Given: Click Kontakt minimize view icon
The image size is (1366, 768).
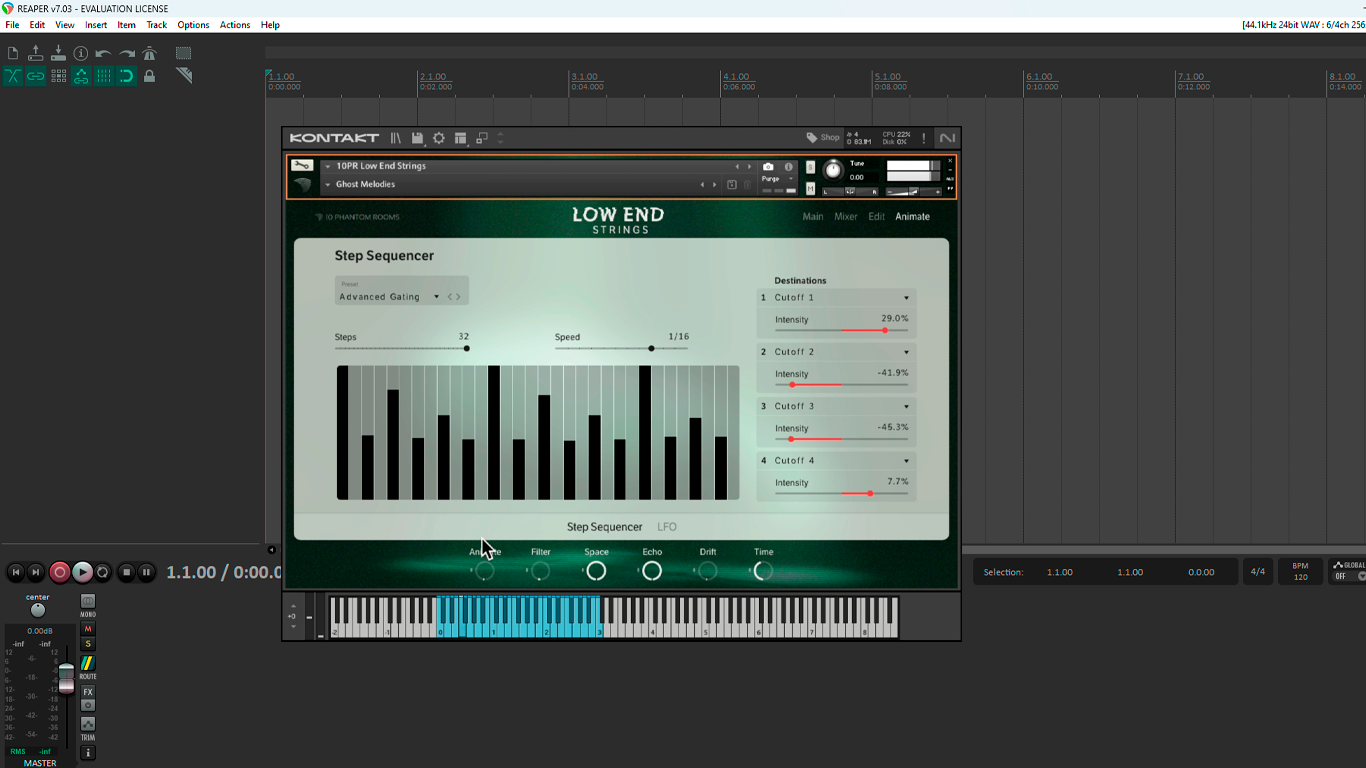Looking at the screenshot, I should click(481, 138).
